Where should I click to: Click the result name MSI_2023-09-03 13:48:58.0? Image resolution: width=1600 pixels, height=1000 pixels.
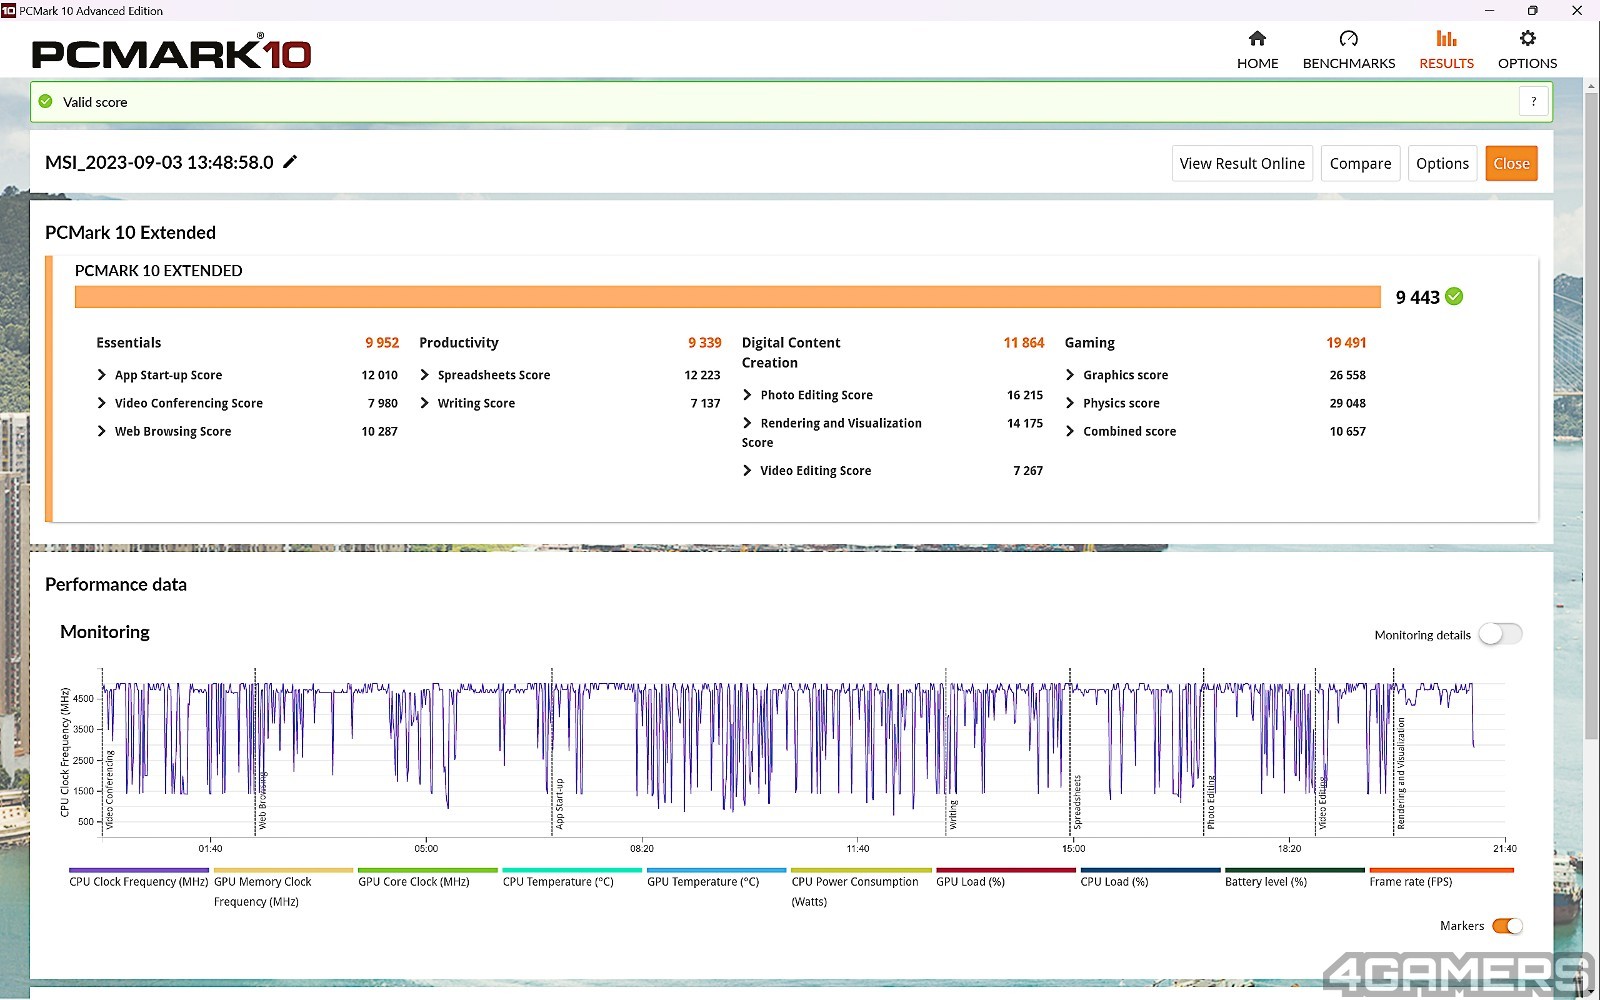pyautogui.click(x=159, y=162)
